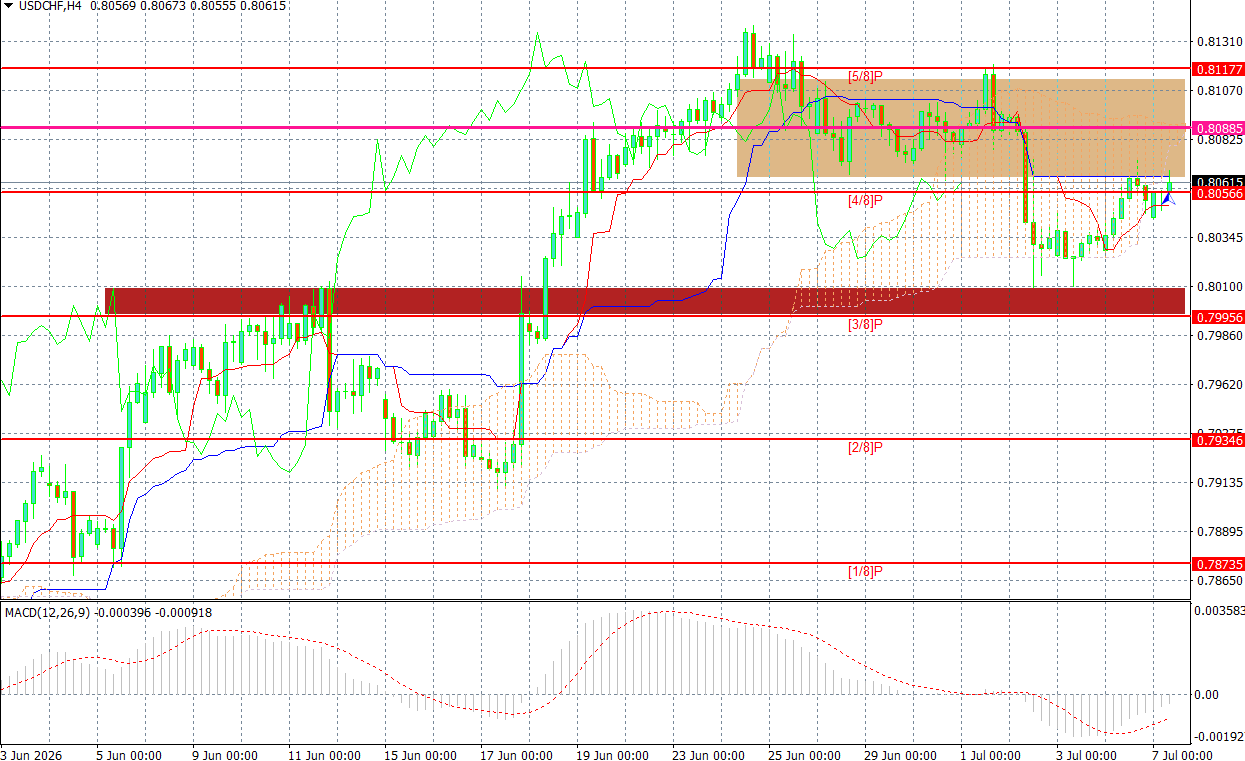Screen dimensions: 1245x761
Task: Click the 25 Jun 00:00 time label
Action: coord(804,755)
